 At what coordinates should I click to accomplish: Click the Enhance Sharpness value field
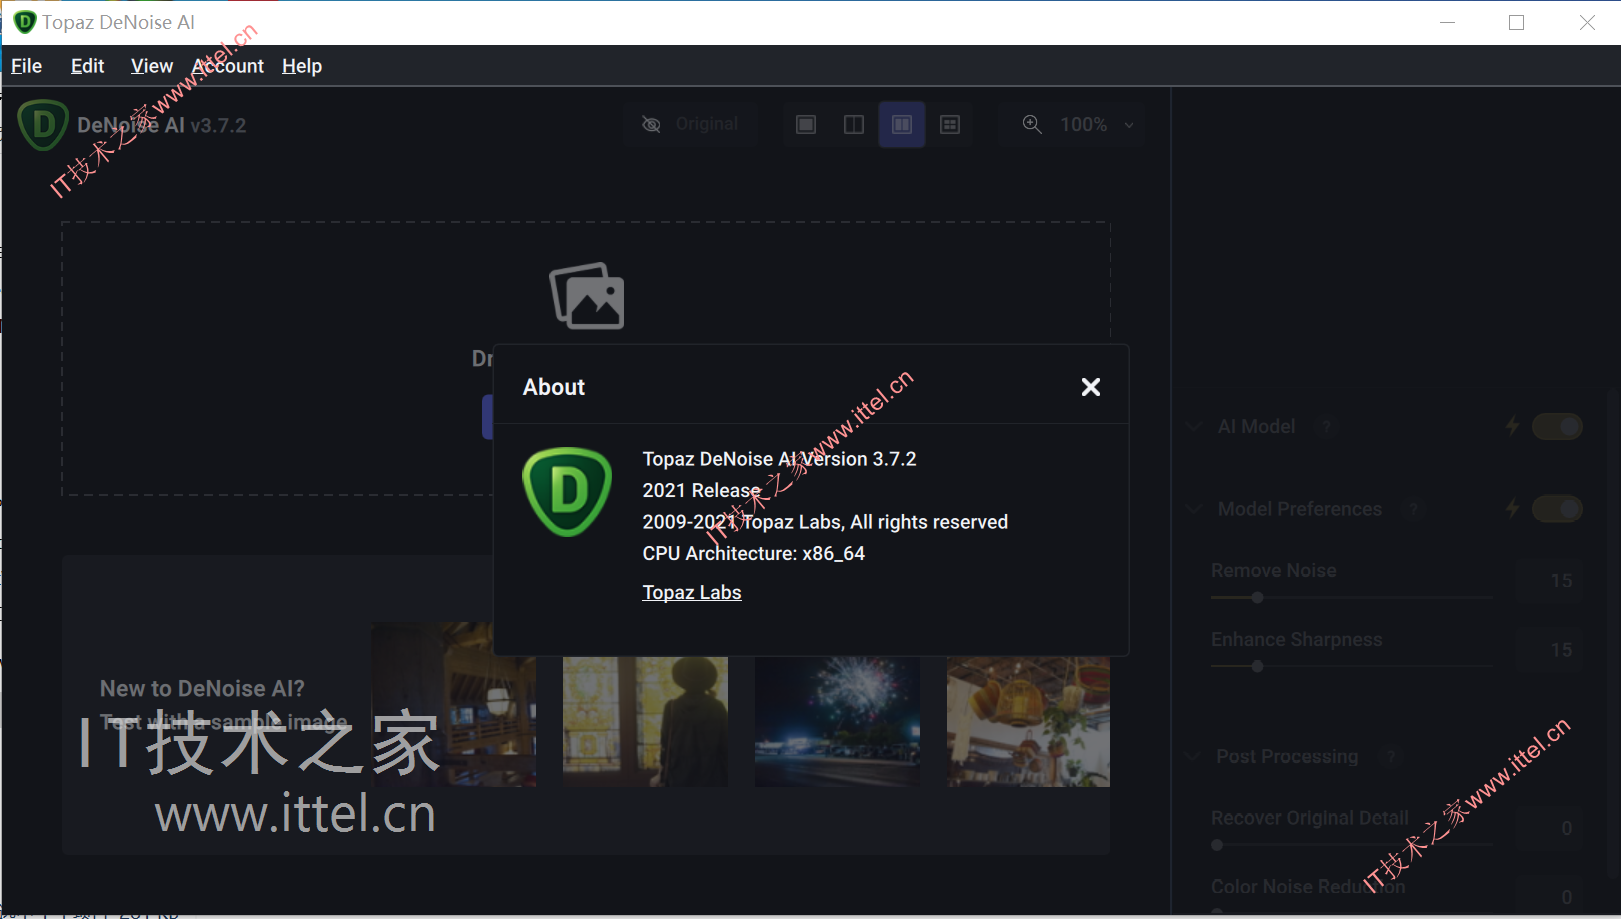tap(1550, 650)
